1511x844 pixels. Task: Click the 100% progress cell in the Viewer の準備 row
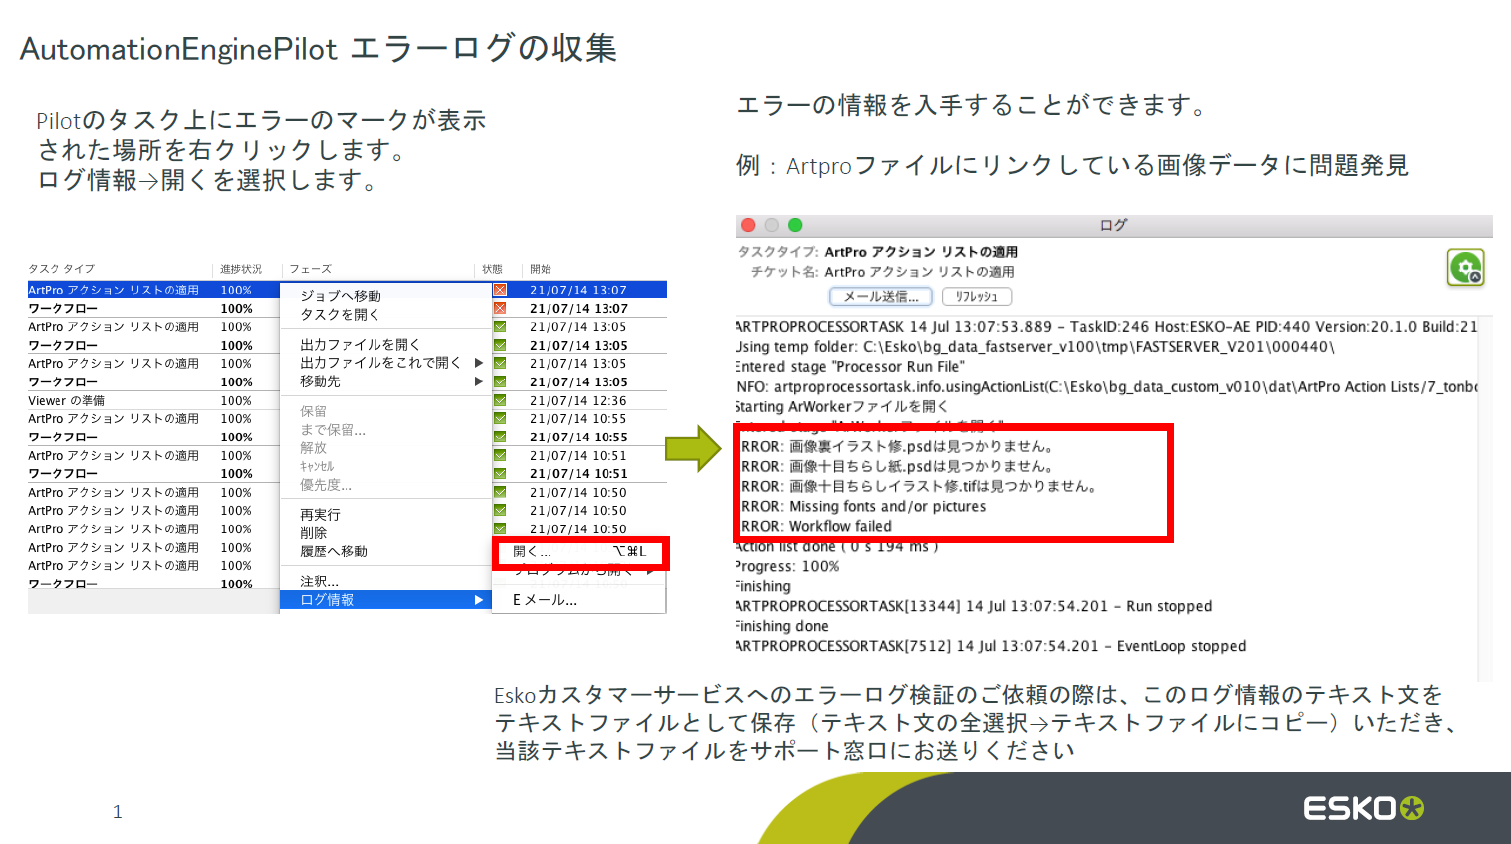[236, 400]
